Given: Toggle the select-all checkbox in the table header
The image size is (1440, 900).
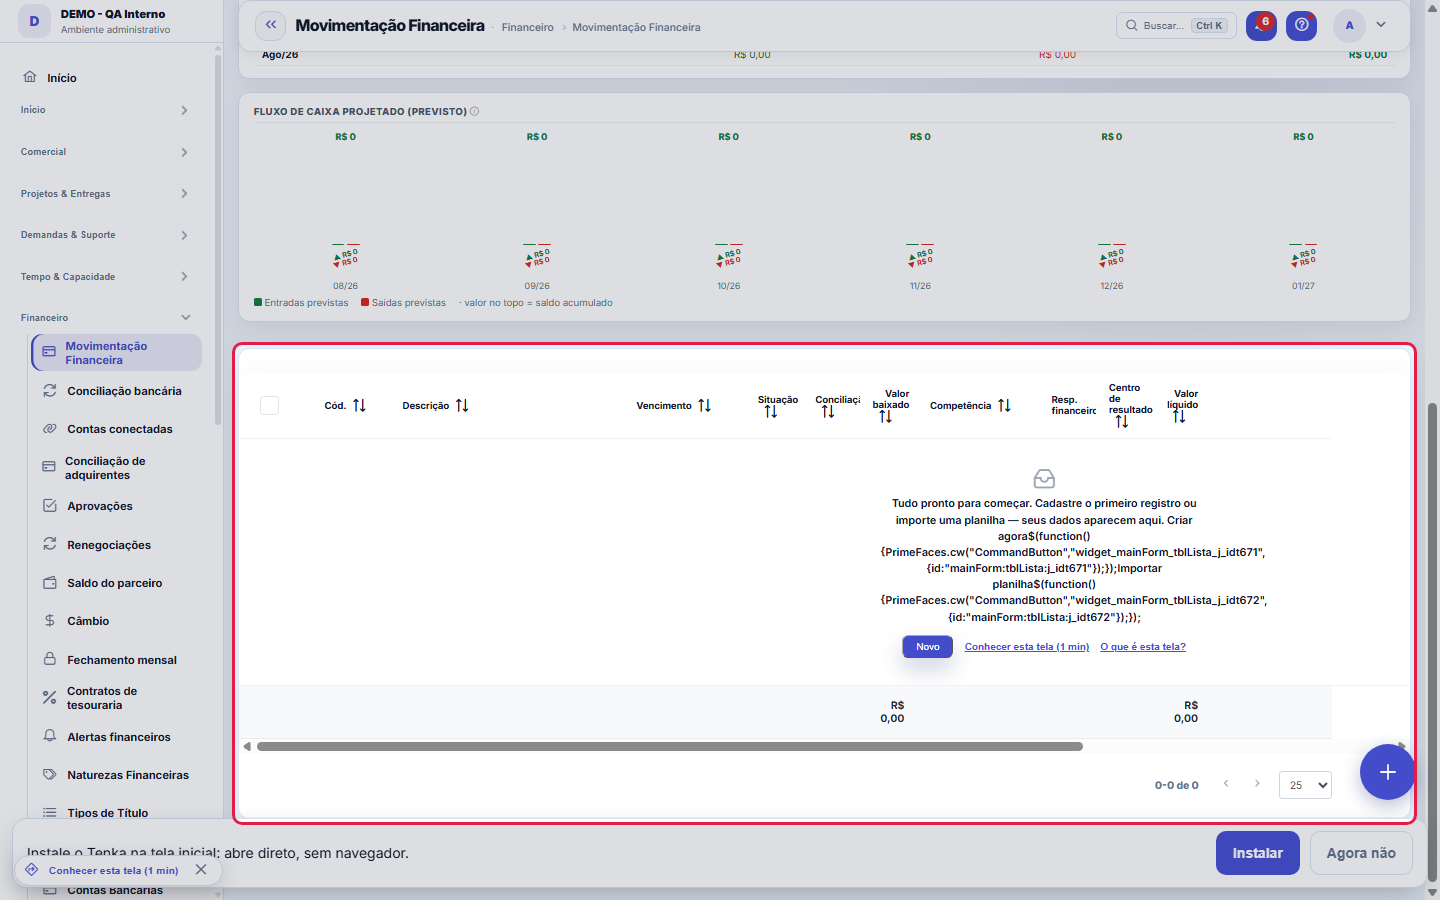Looking at the screenshot, I should pyautogui.click(x=269, y=405).
